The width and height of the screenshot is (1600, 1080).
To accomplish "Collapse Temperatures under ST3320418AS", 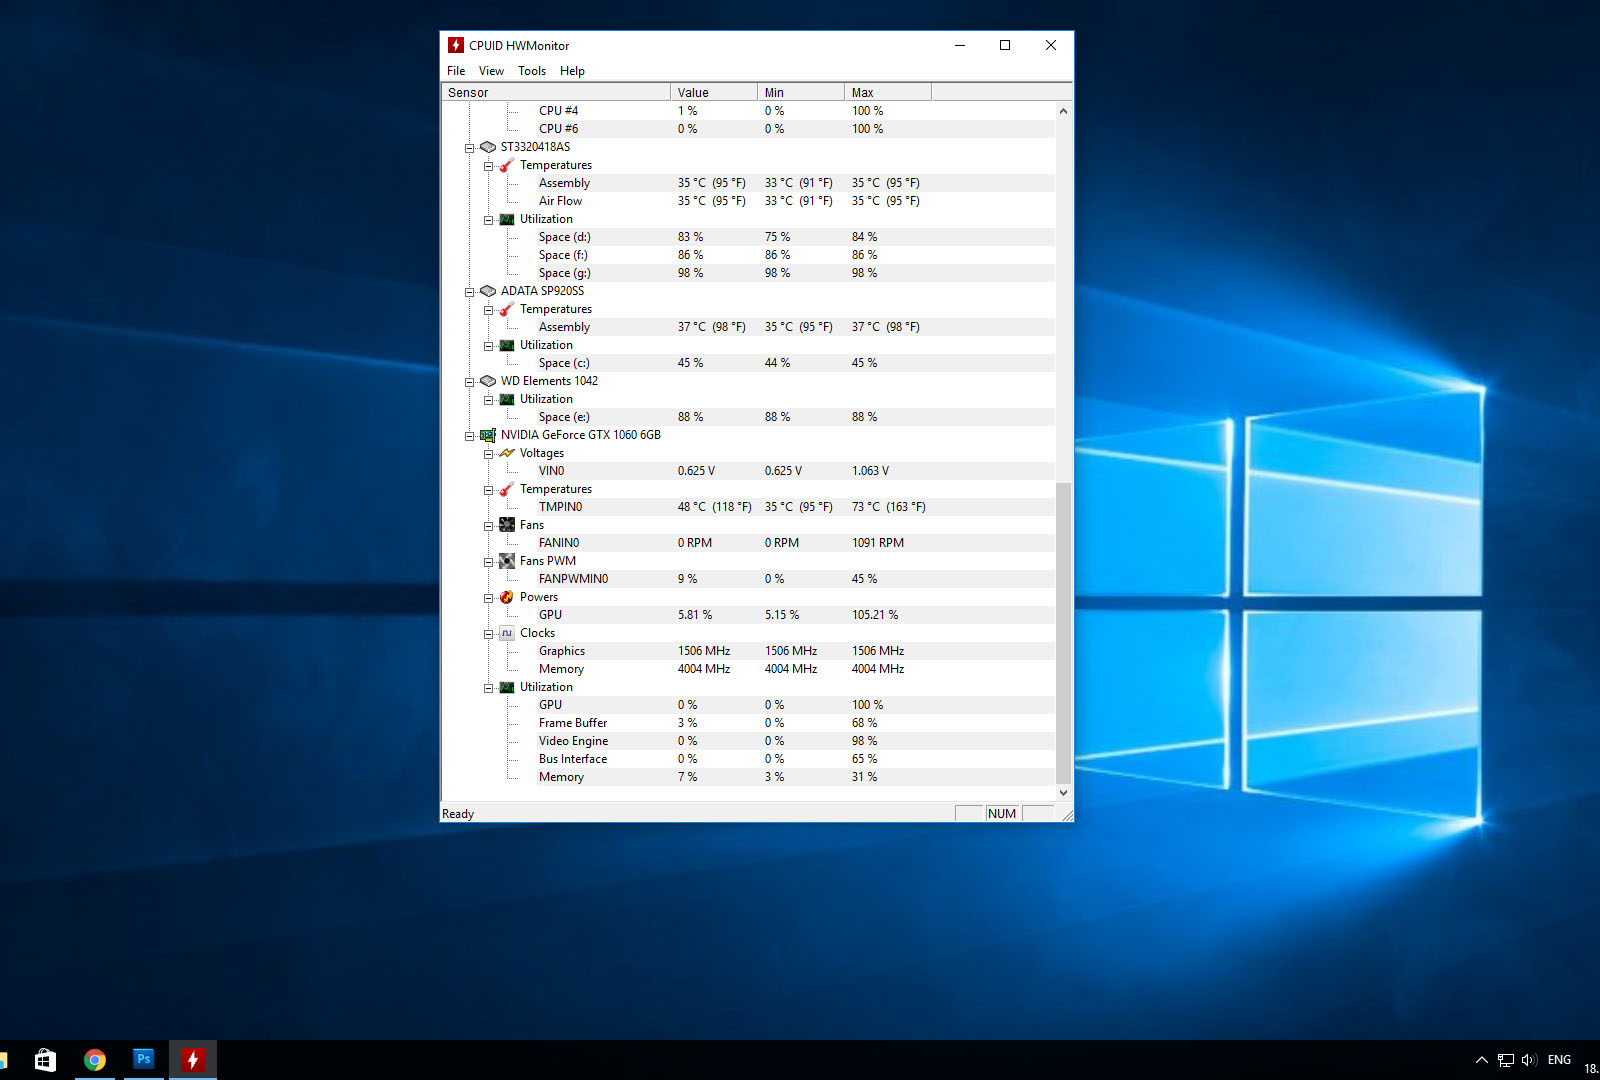I will tap(488, 166).
